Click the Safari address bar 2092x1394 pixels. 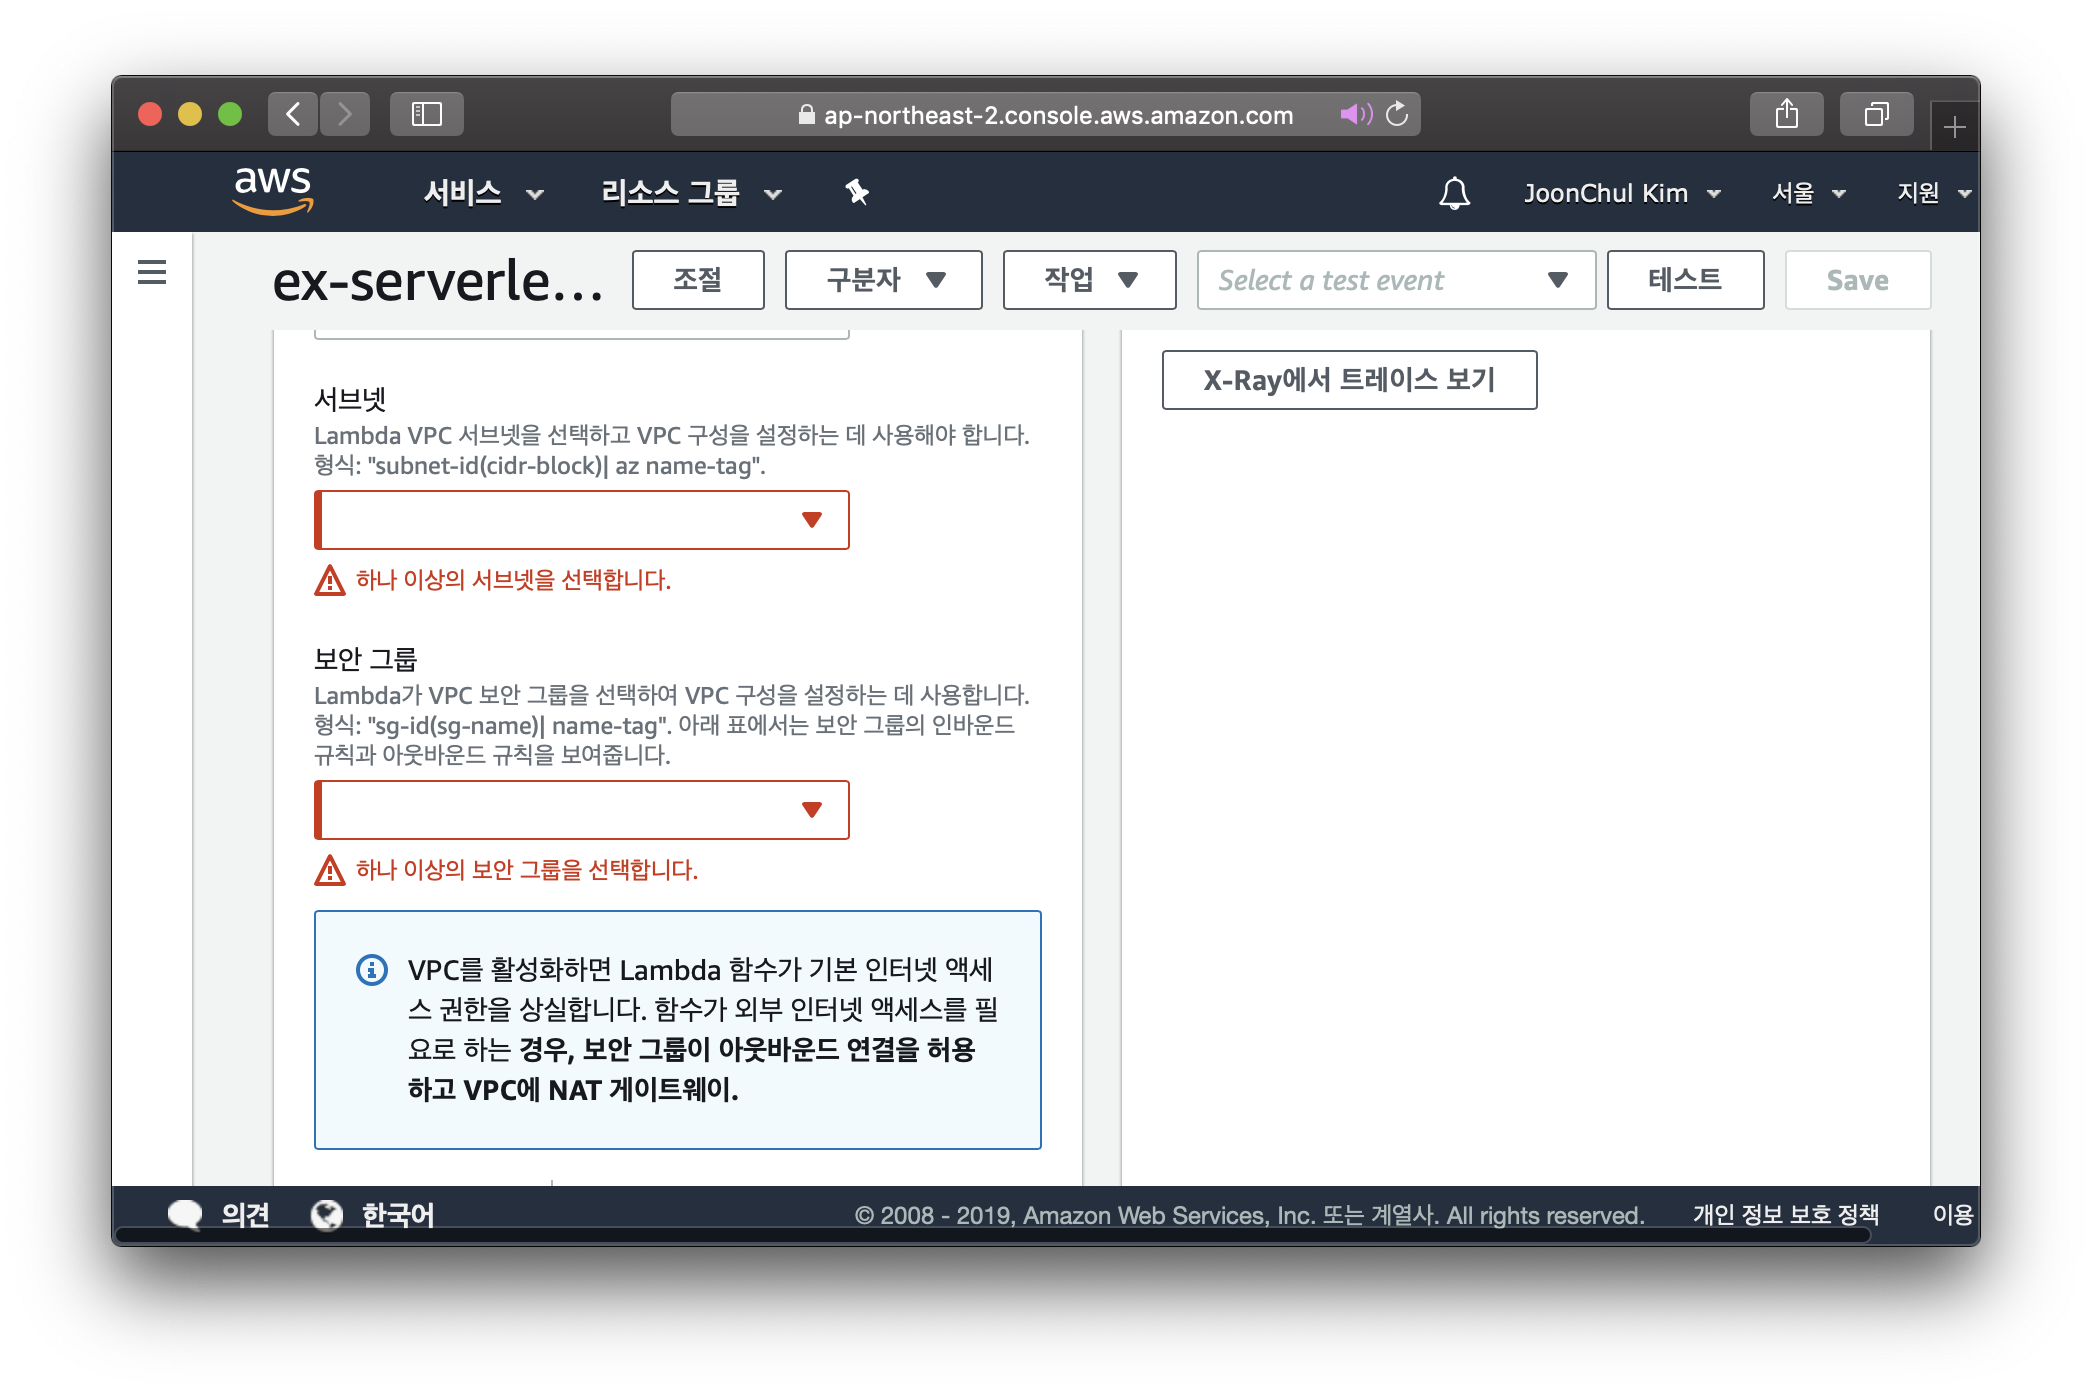coord(1045,115)
